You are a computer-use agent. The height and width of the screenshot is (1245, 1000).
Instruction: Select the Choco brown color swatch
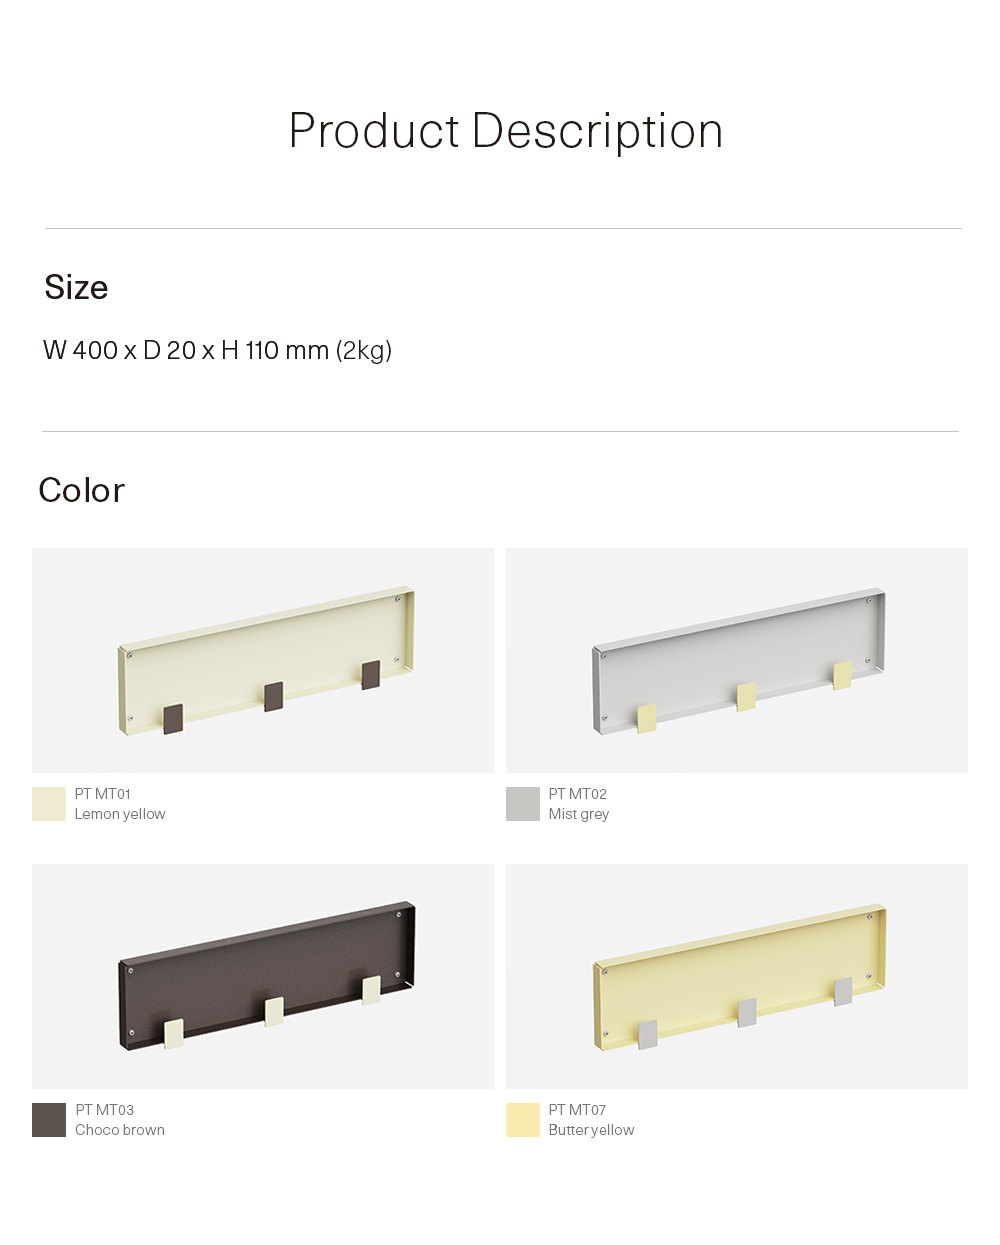[x=49, y=1120]
